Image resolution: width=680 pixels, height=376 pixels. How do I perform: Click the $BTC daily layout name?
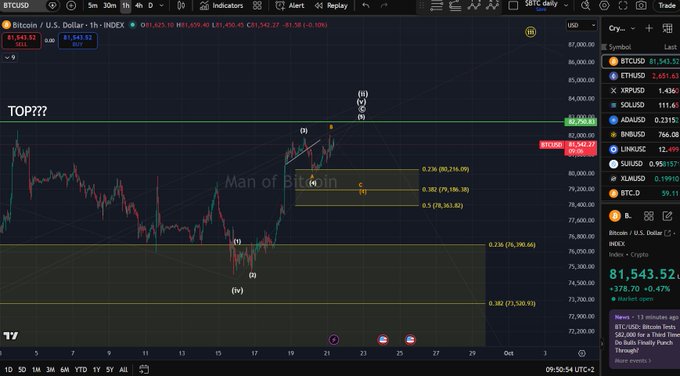coord(541,5)
